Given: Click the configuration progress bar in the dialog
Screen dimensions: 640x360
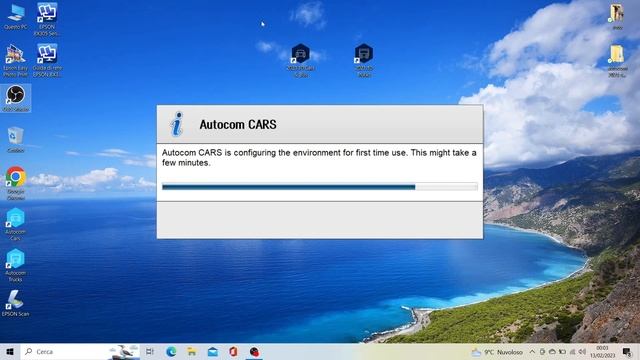Looking at the screenshot, I should (320, 187).
